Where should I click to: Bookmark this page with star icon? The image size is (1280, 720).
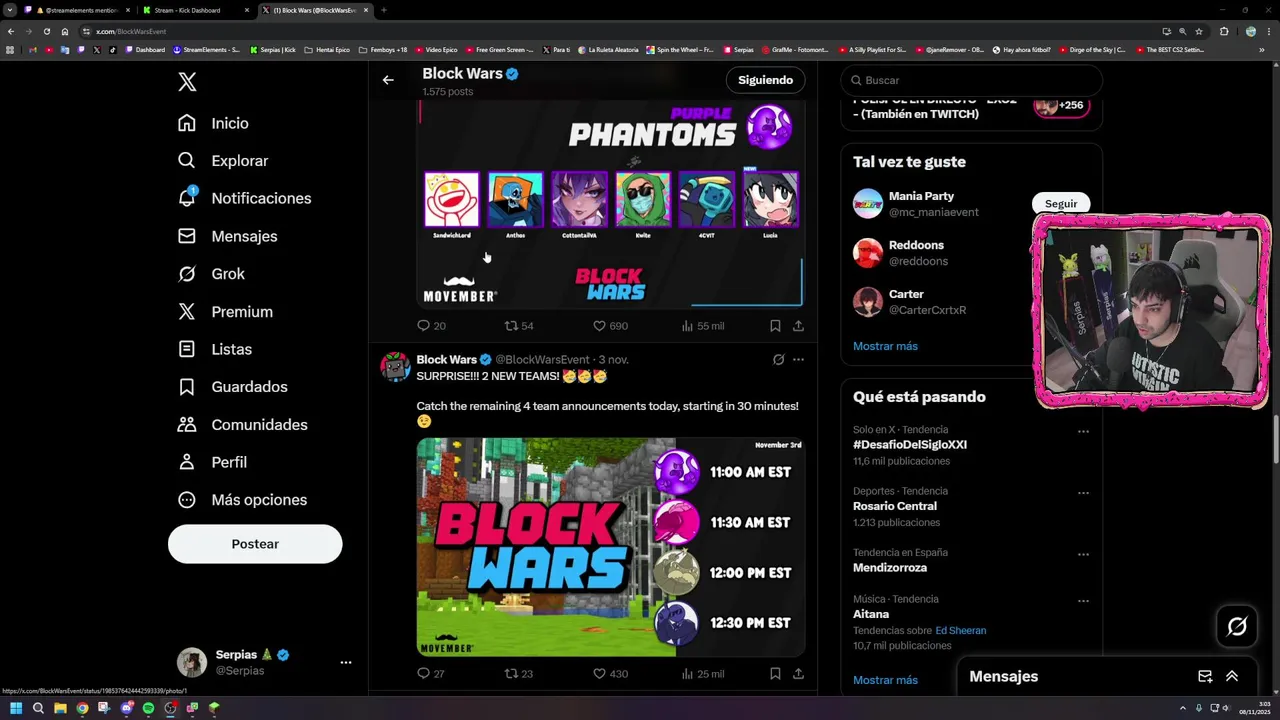[1199, 31]
